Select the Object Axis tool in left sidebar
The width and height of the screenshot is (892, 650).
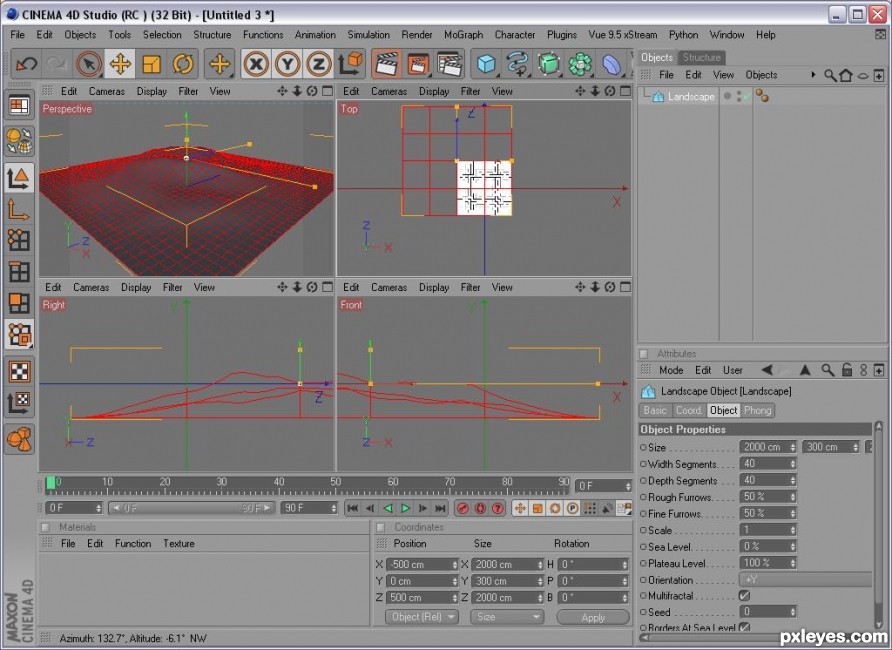click(19, 210)
